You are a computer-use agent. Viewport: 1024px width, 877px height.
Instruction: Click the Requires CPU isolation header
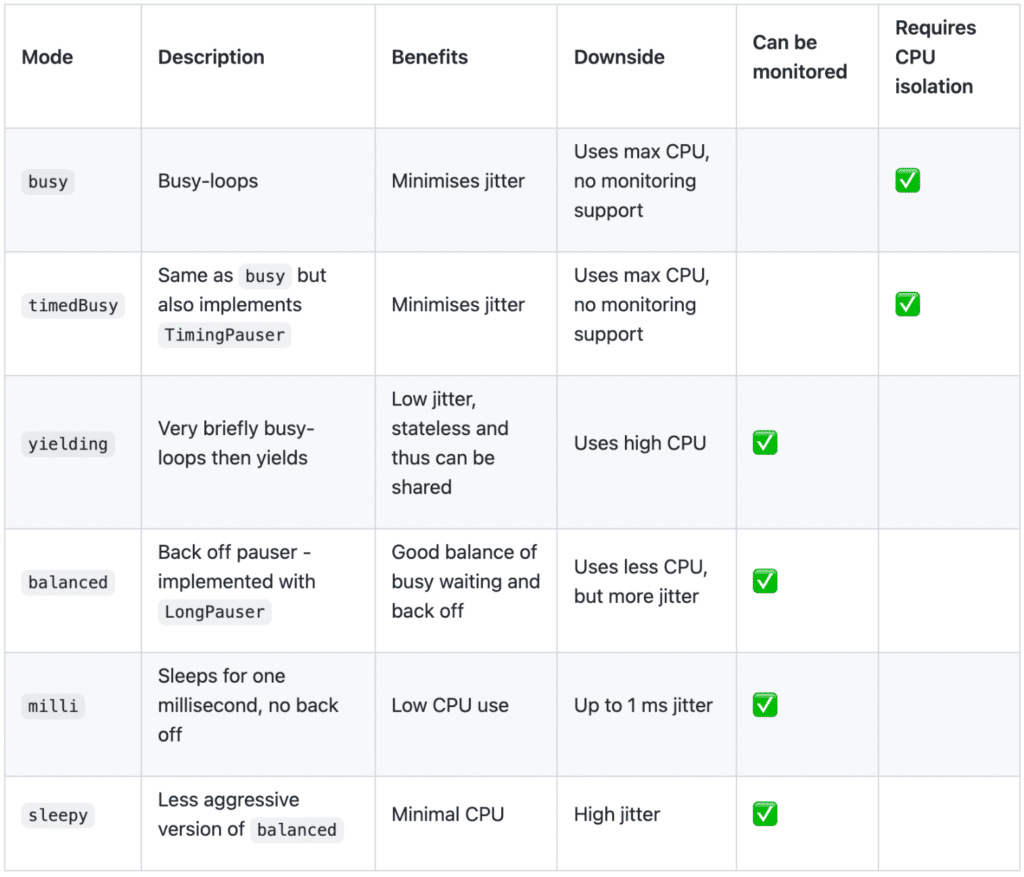tap(935, 57)
